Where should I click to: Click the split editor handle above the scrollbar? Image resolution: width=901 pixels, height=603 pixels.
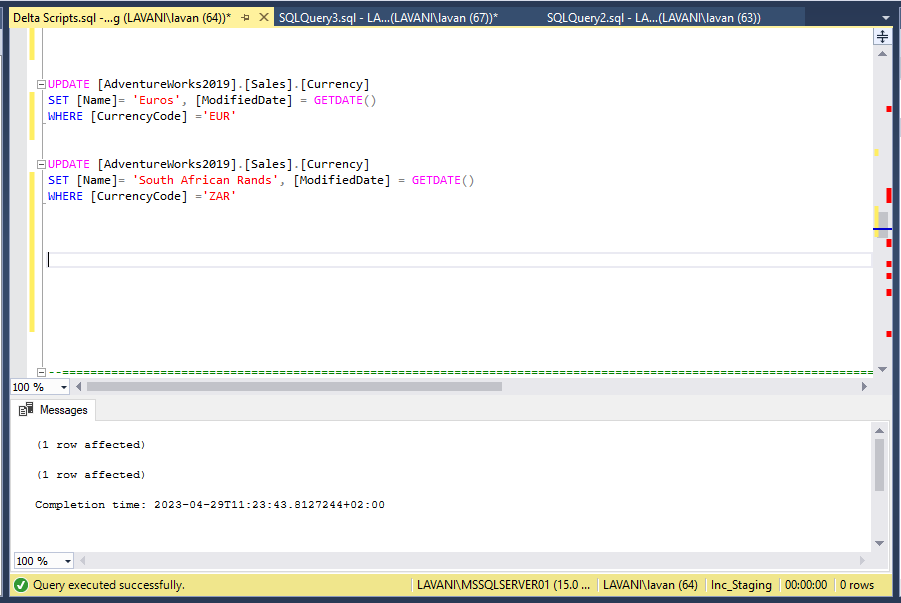(x=881, y=36)
